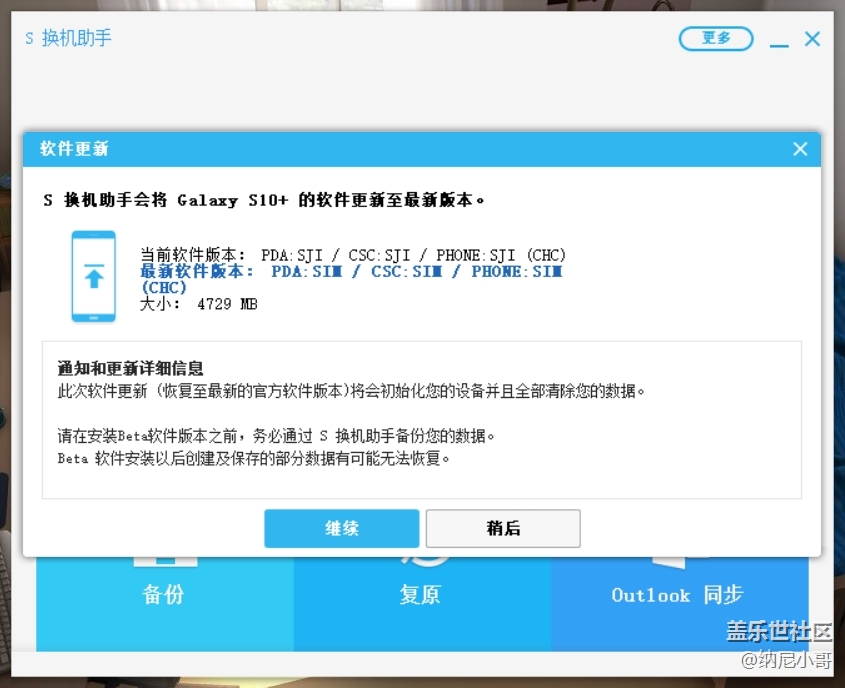The width and height of the screenshot is (845, 688).
Task: Select the 复原 tile
Action: coord(420,595)
